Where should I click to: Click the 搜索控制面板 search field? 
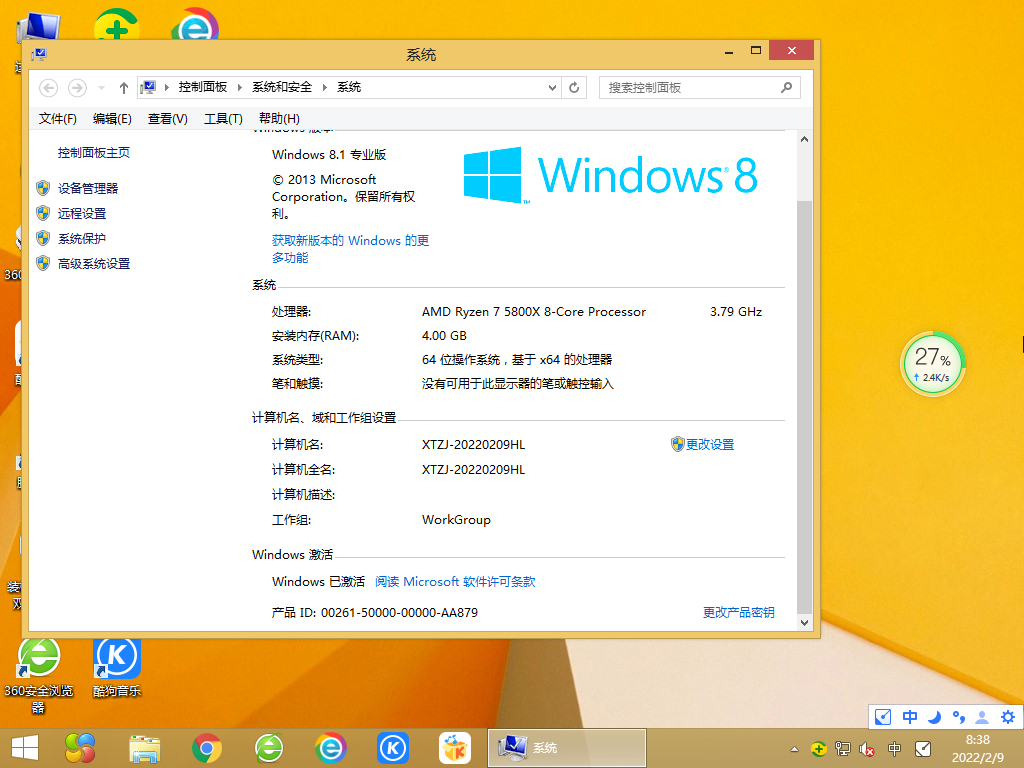point(698,87)
